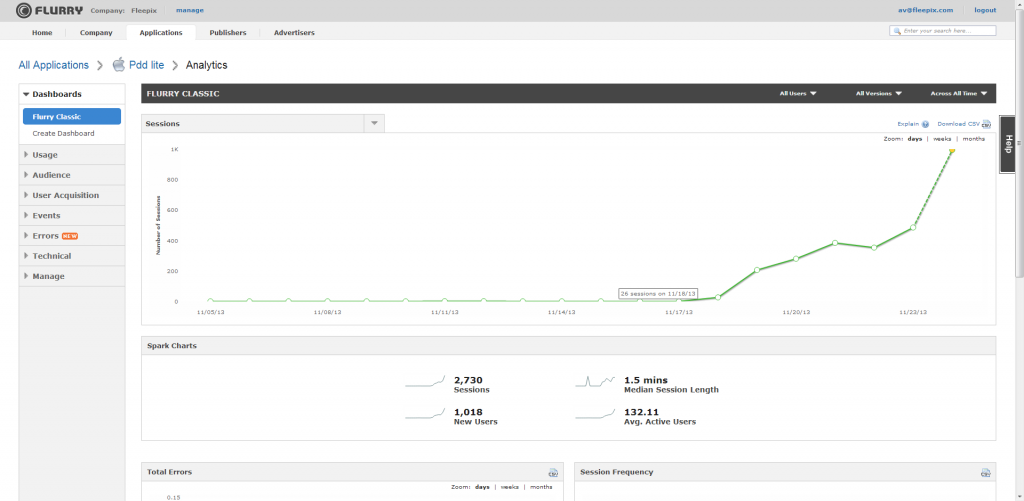Set Total Errors zoom to weeks
The height and width of the screenshot is (501, 1024).
tap(509, 486)
